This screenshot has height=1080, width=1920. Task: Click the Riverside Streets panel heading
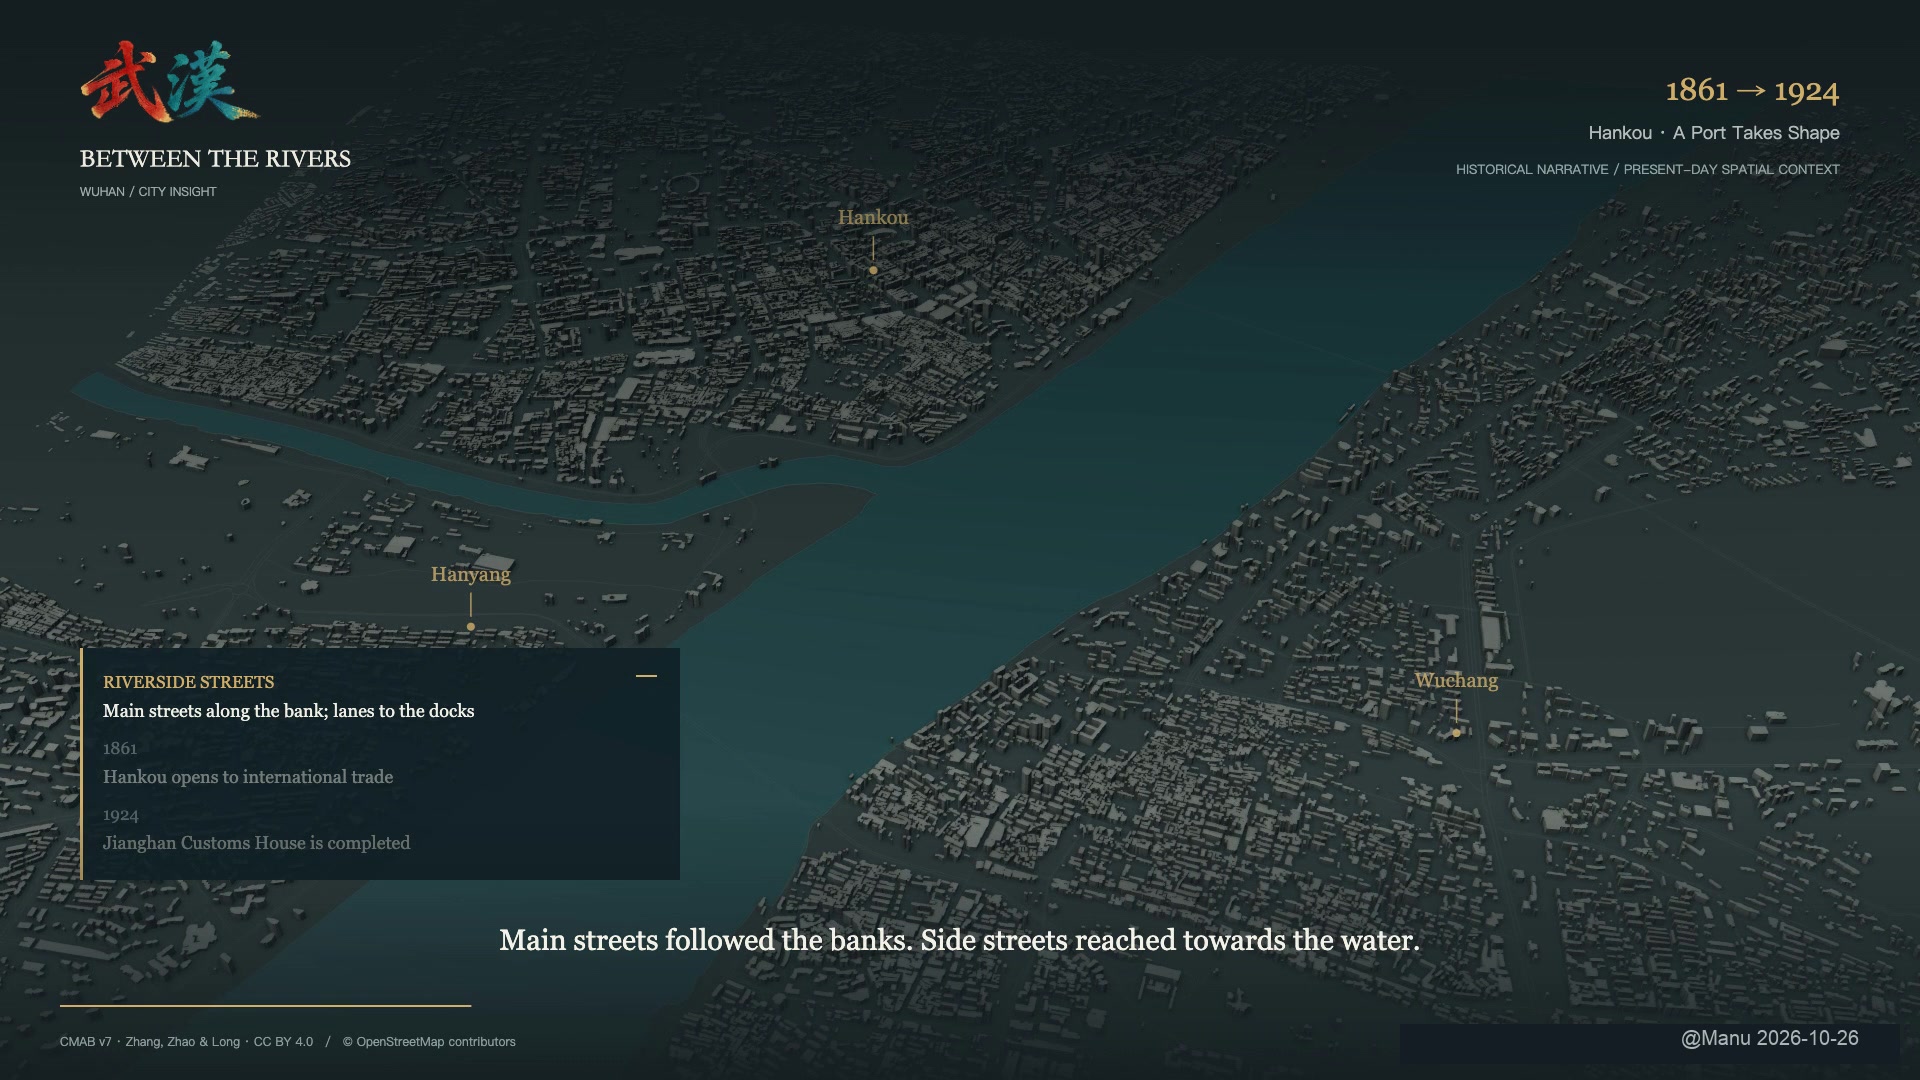(188, 682)
